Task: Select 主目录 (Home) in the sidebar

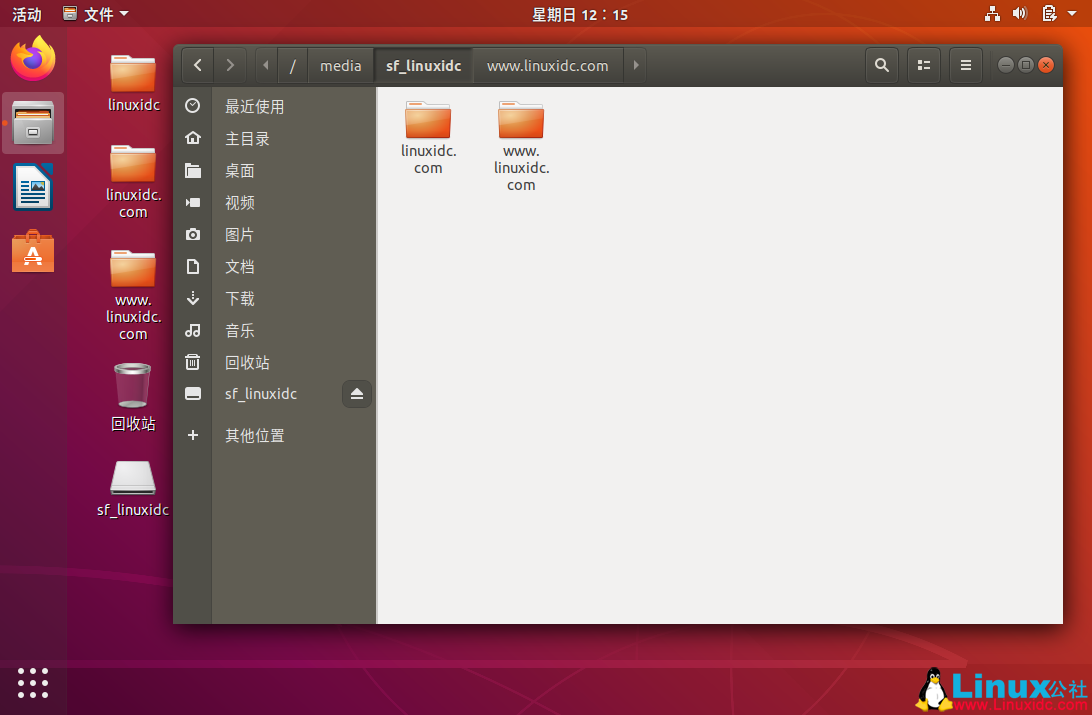Action: (245, 138)
